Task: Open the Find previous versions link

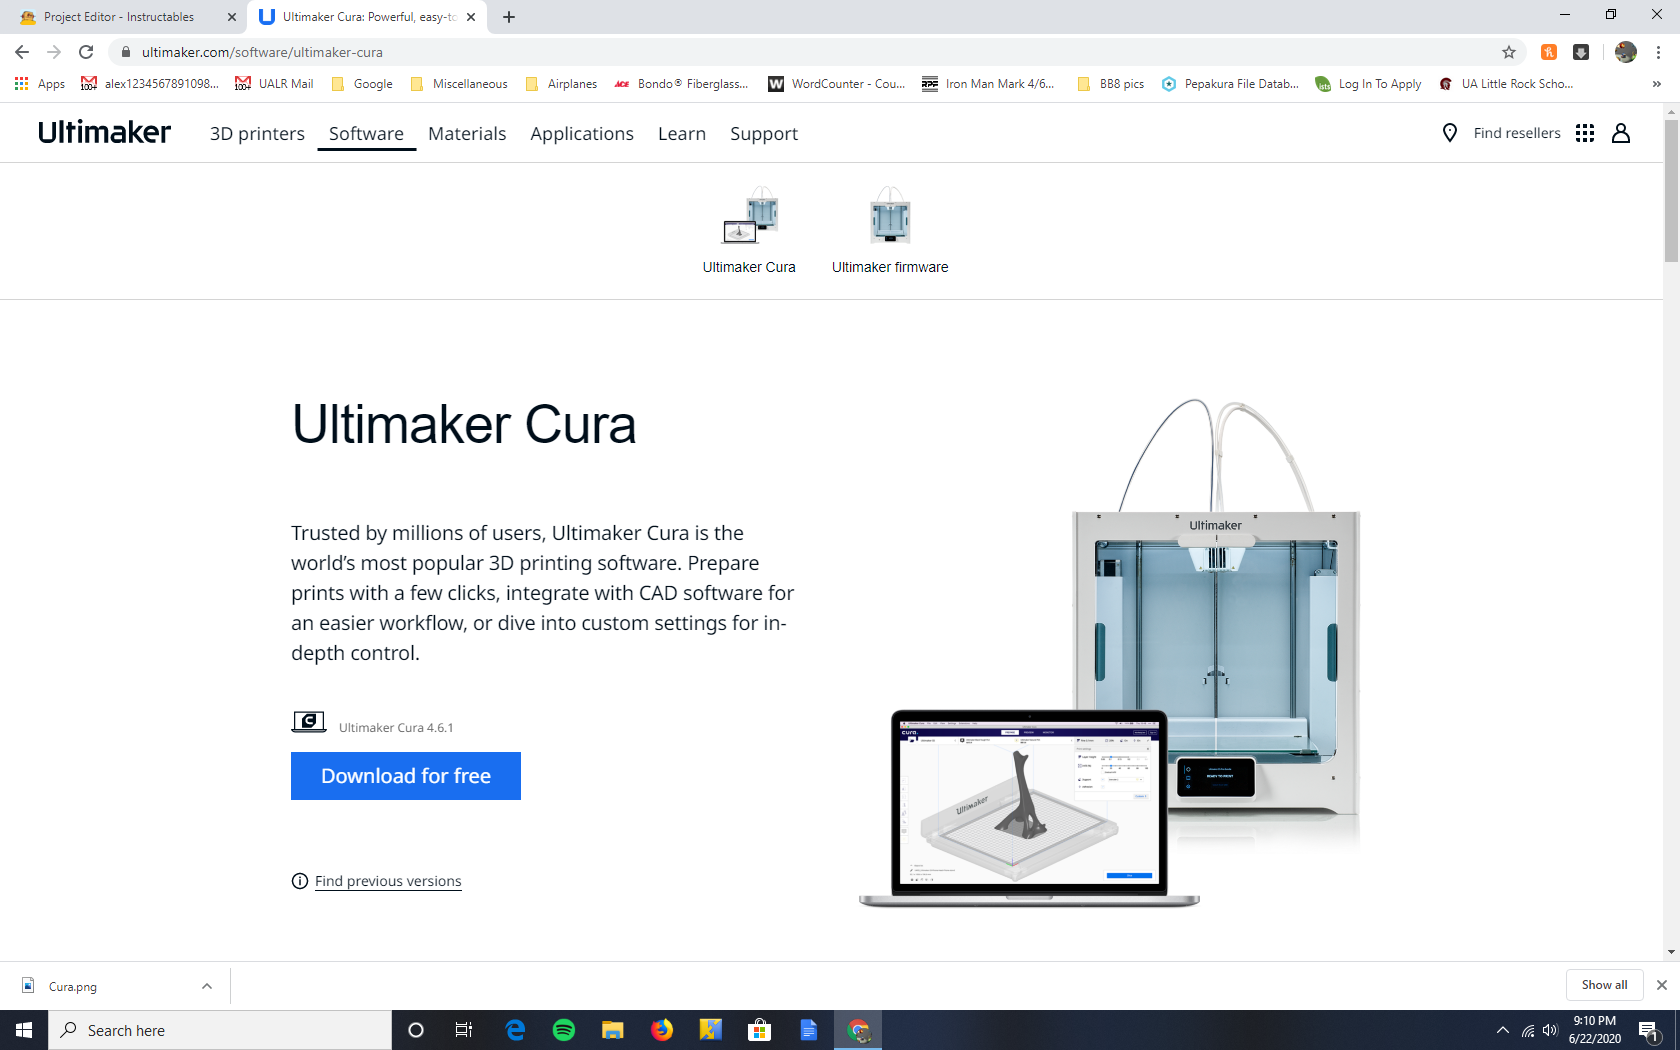Action: coord(387,880)
